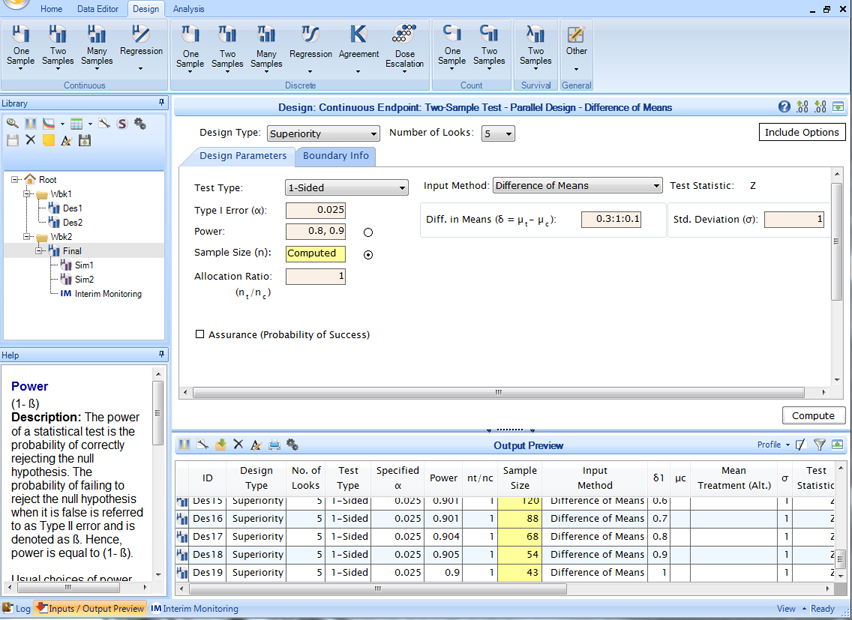852x620 pixels.
Task: Collapse the Wbk1 workbook node
Action: click(27, 193)
